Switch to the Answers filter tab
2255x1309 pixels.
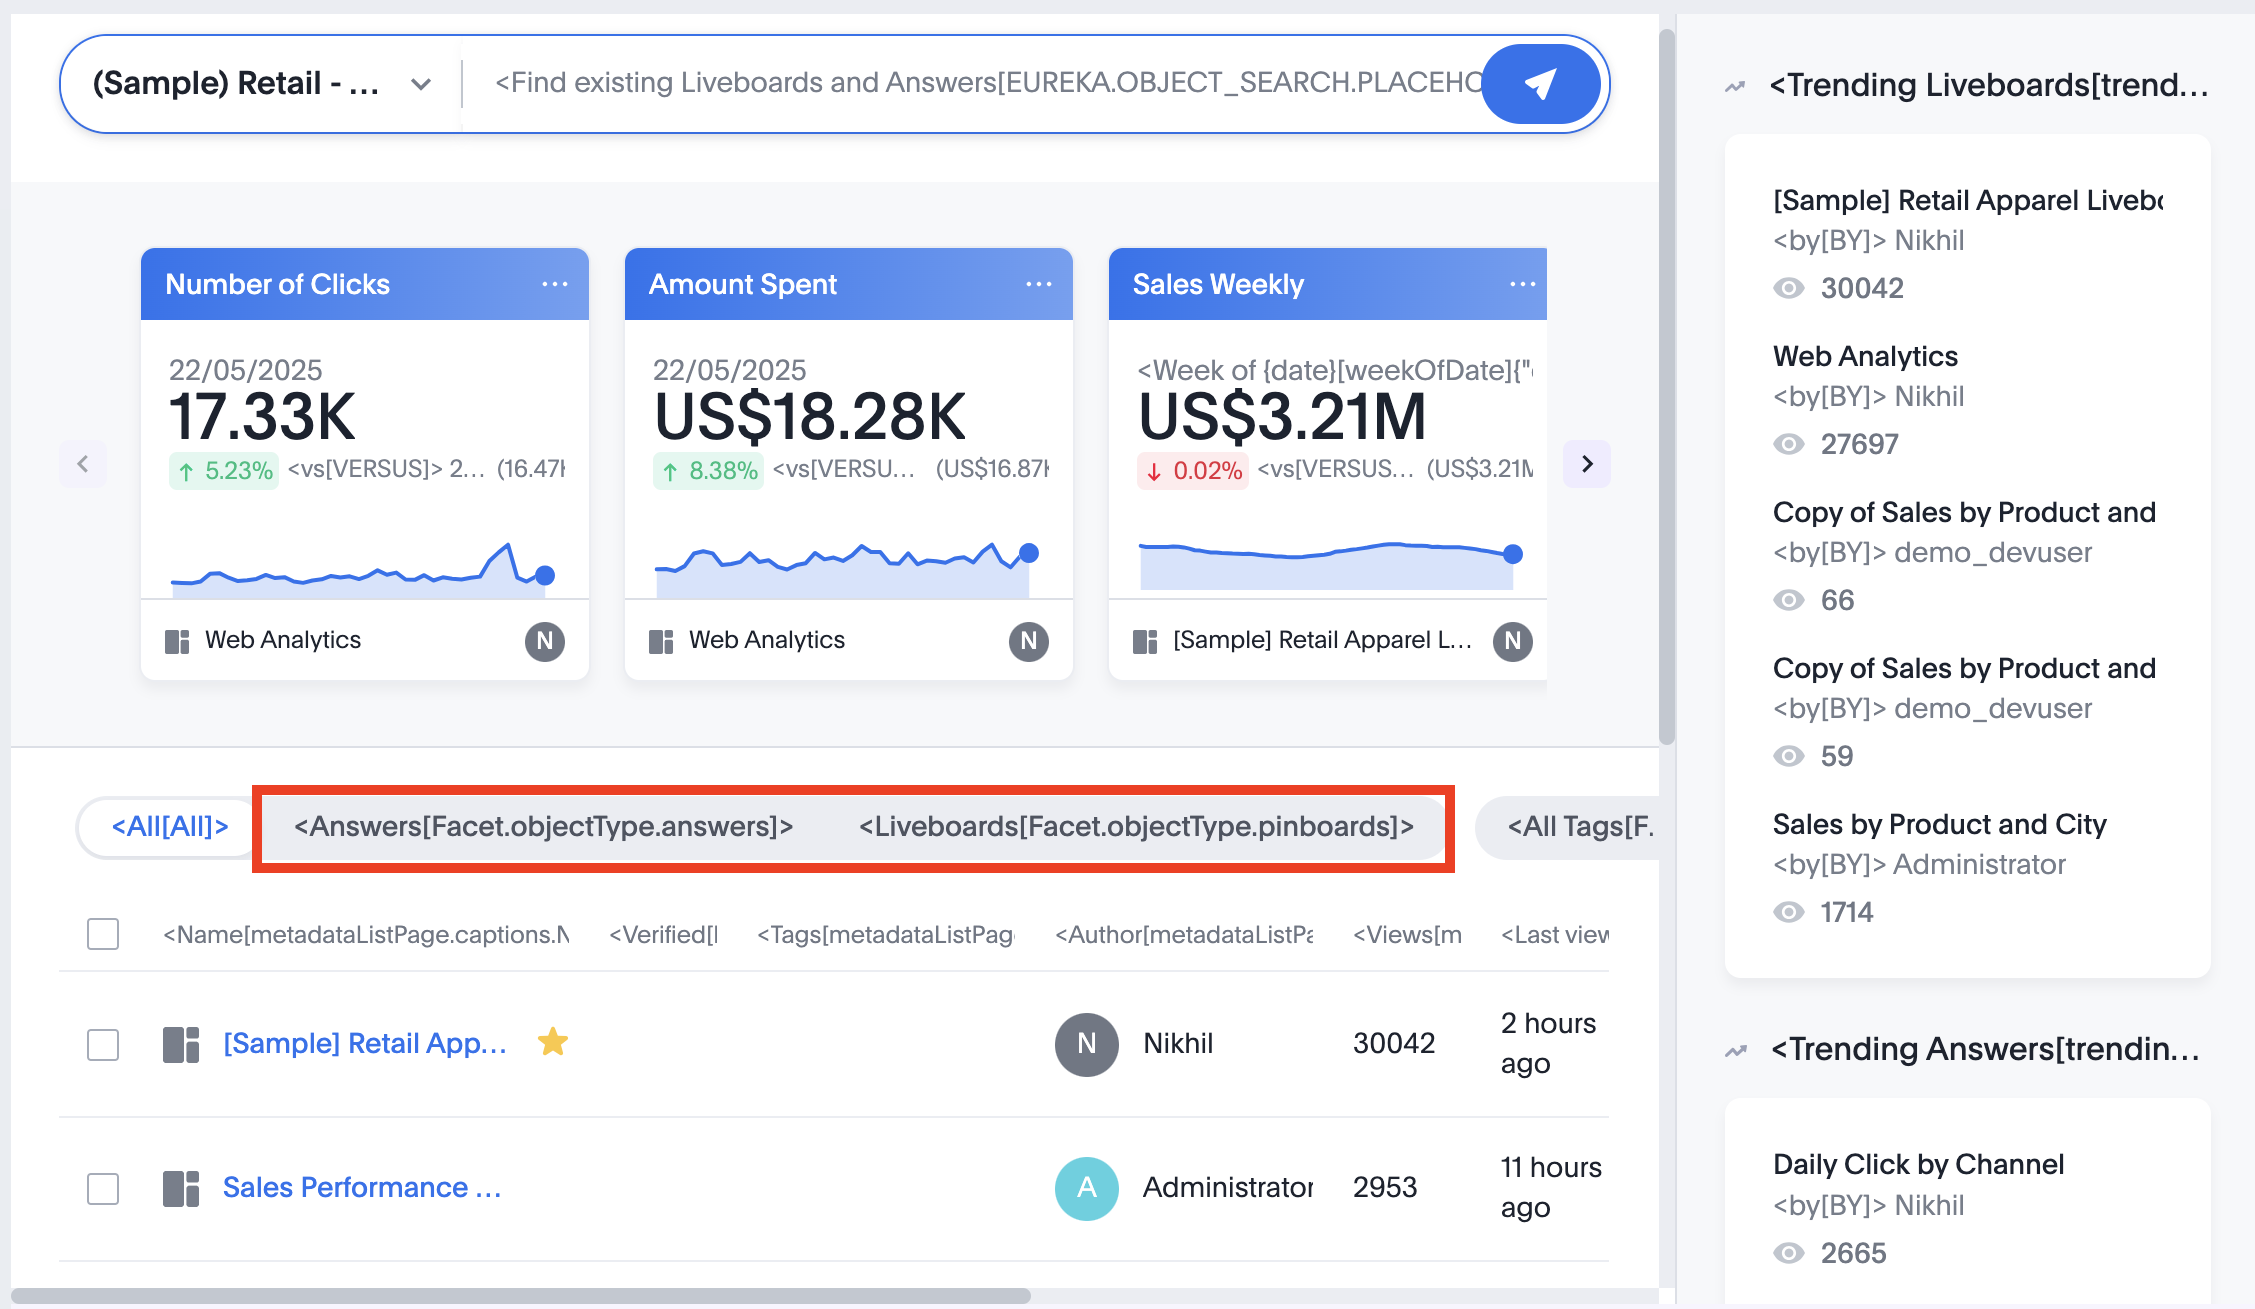[543, 827]
